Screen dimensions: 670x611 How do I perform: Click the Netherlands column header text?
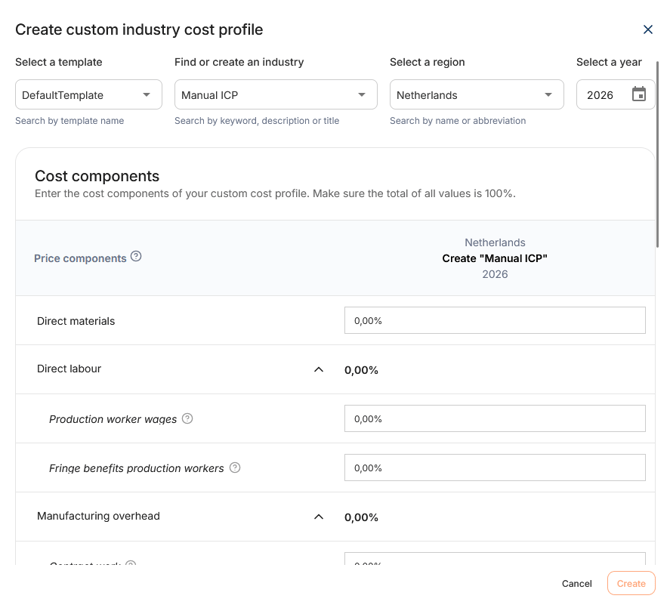495,242
